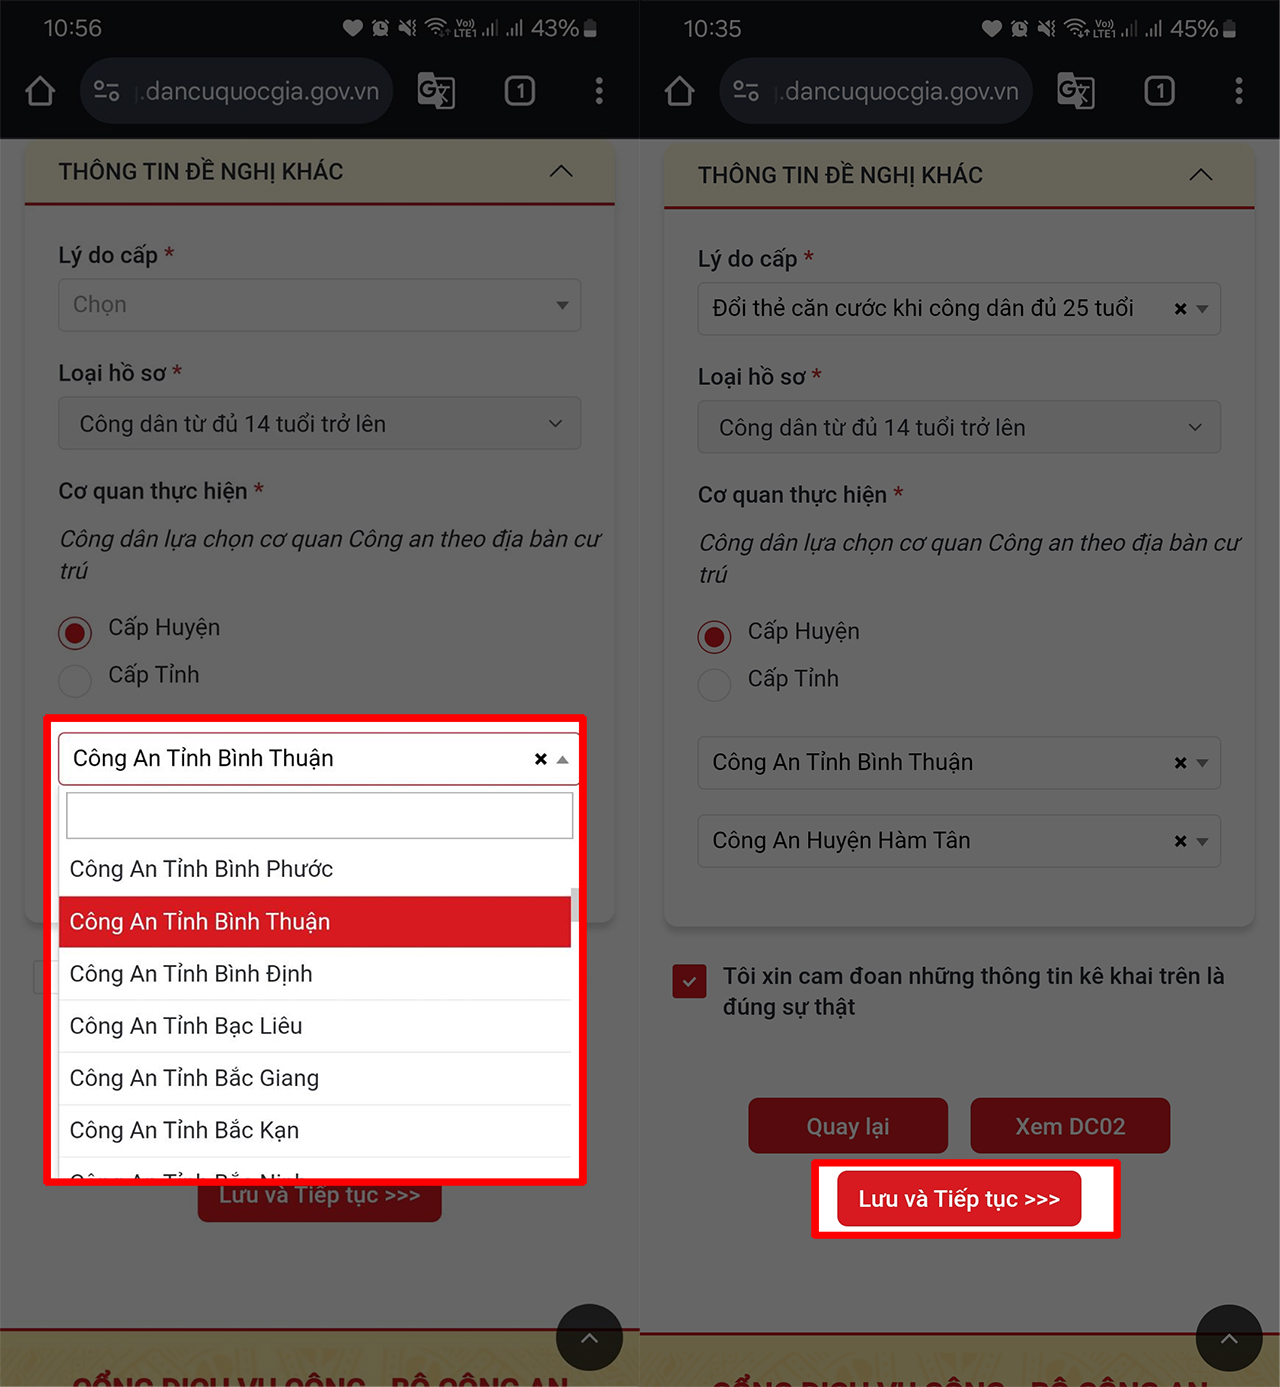Clear left Công An Tỉnh Bình Thuận selection
The width and height of the screenshot is (1280, 1387).
tap(541, 759)
